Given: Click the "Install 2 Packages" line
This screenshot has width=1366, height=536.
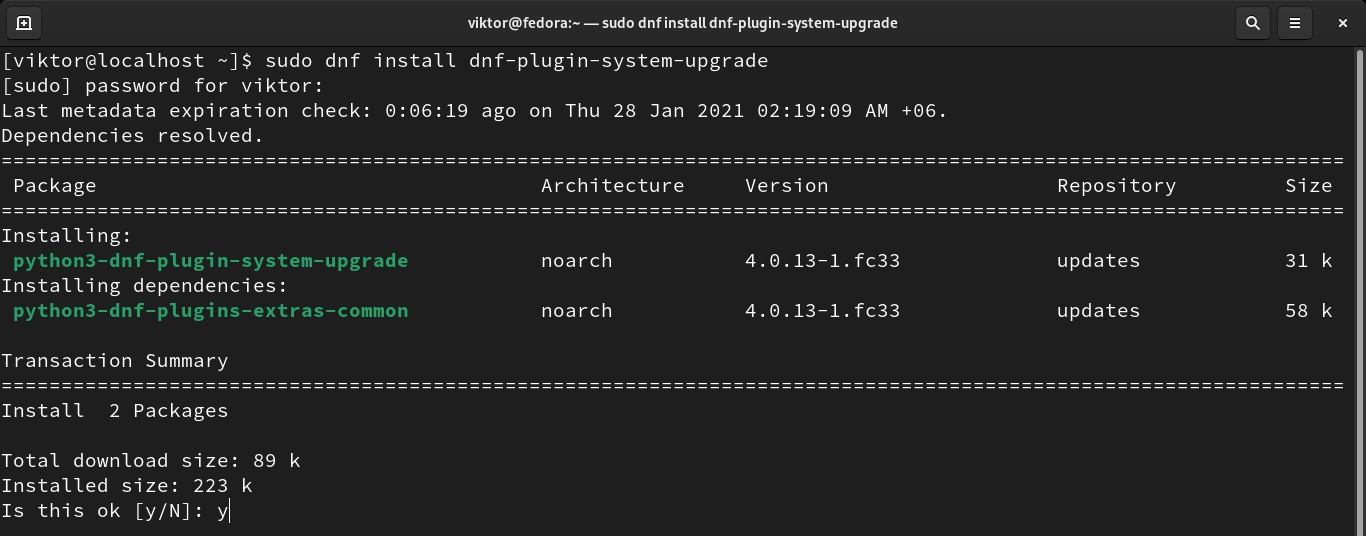Looking at the screenshot, I should [x=115, y=411].
